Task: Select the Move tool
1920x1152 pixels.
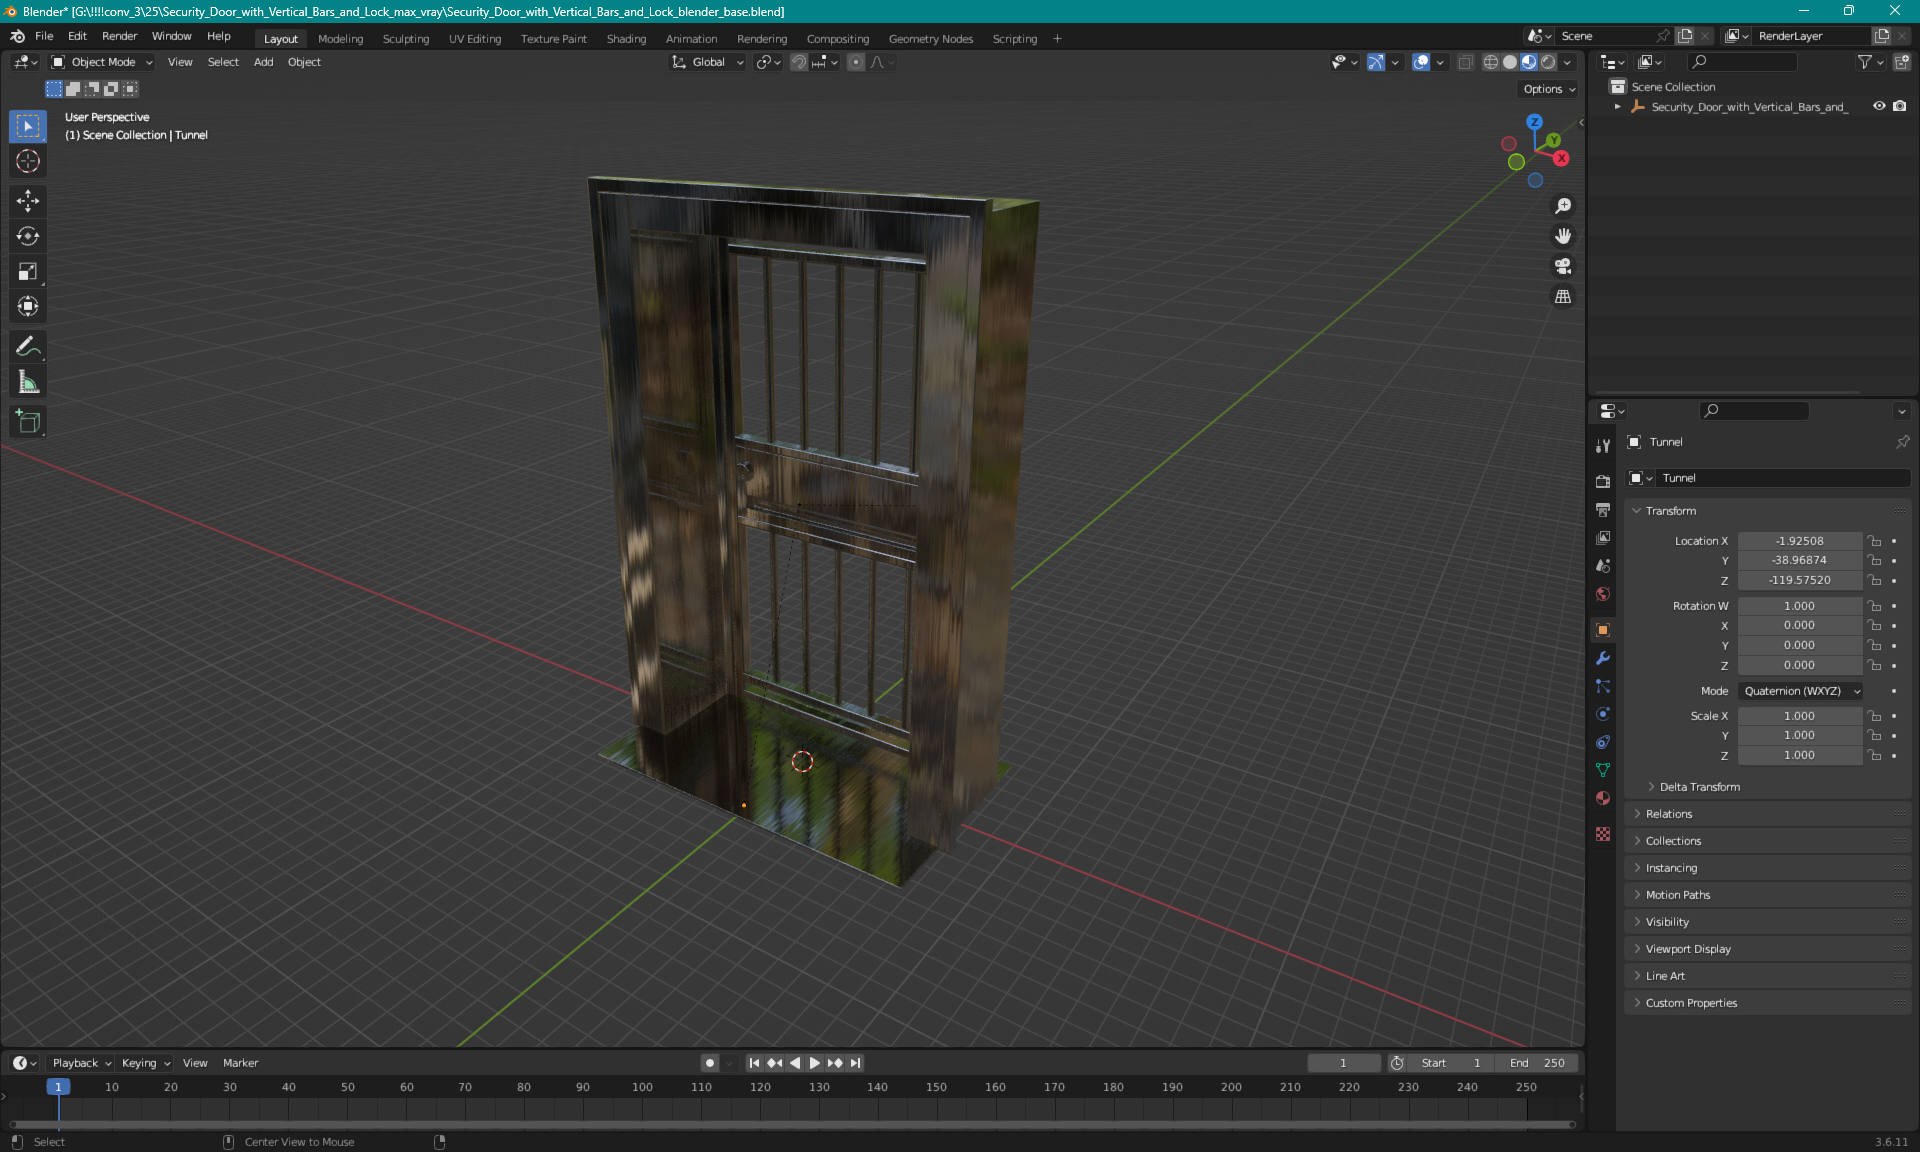Action: pos(28,201)
